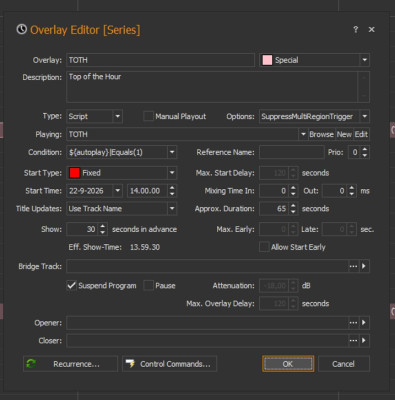
Task: Click New next to Playing field
Action: click(x=344, y=134)
